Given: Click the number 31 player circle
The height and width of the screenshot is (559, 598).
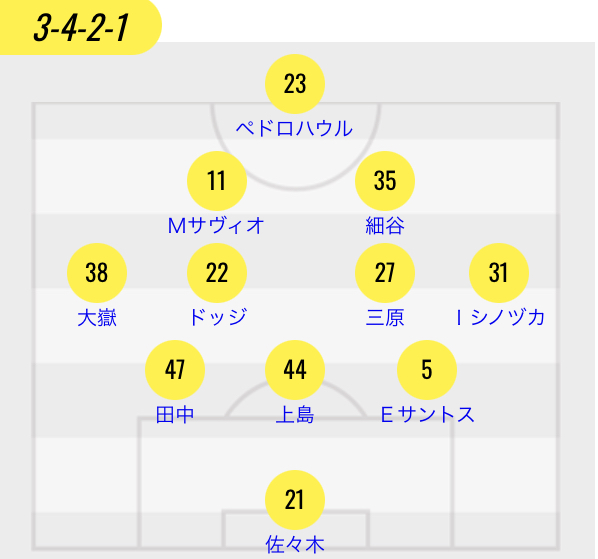Looking at the screenshot, I should click(x=499, y=273).
